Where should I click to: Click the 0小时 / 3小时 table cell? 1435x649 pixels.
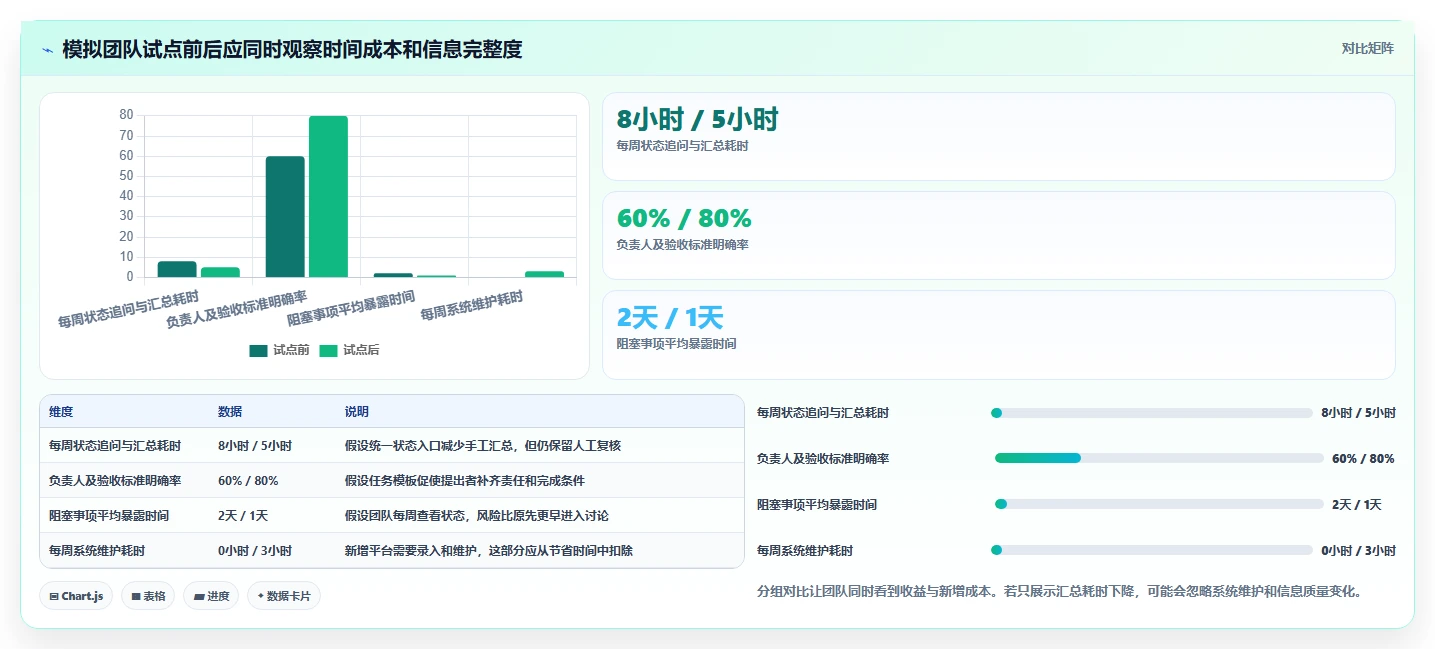point(255,550)
